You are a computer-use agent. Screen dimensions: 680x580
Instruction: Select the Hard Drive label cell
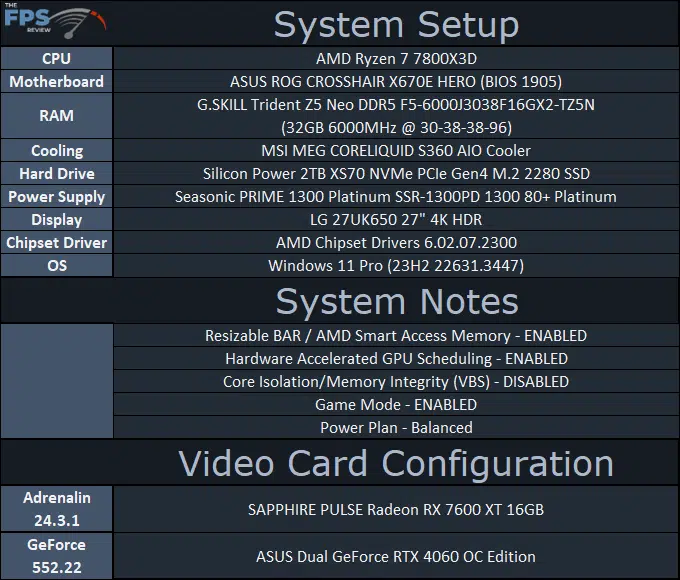[x=56, y=174]
